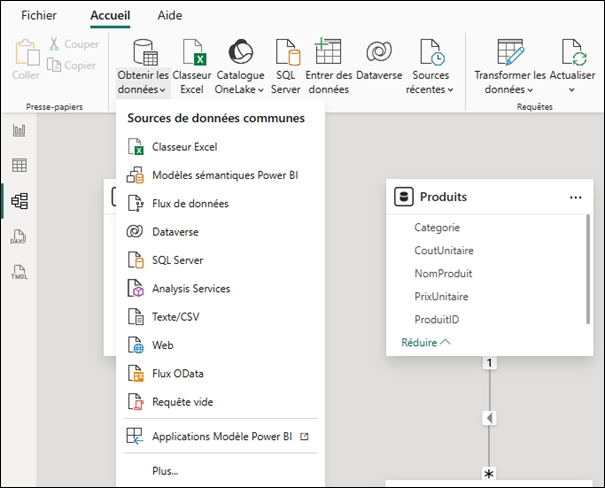Switch to the Report view sidebar icon
Image resolution: width=605 pixels, height=488 pixels.
(19, 130)
